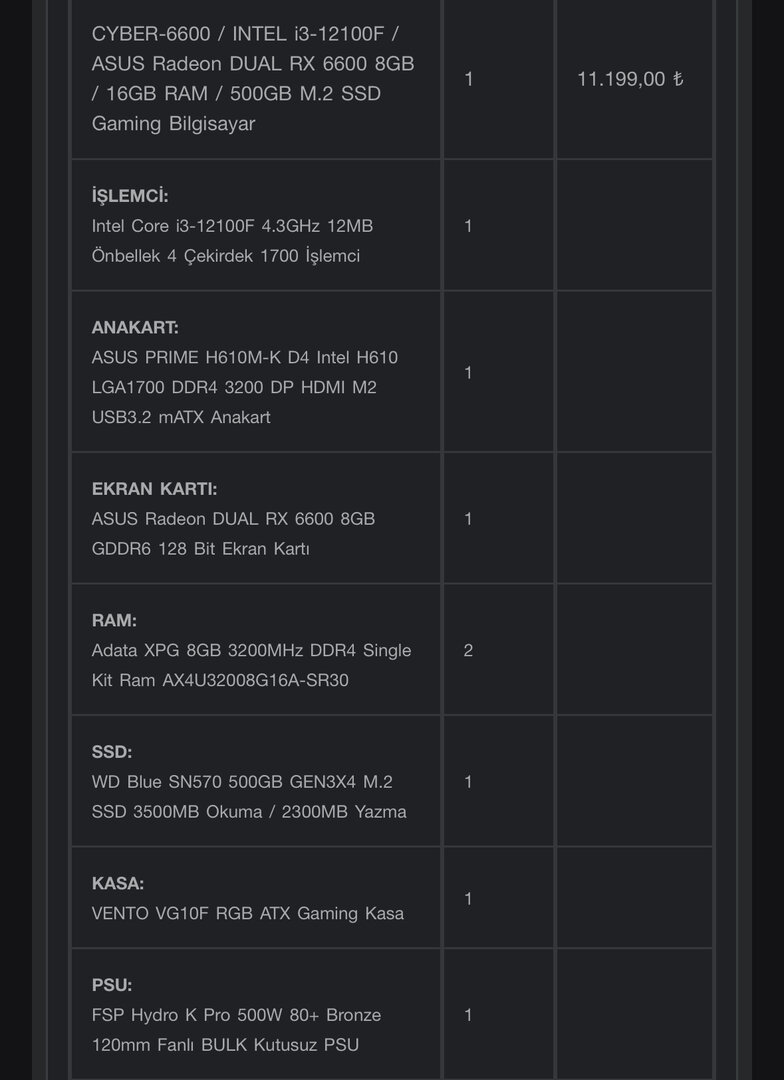Image resolution: width=784 pixels, height=1080 pixels.
Task: Click the quantity value for the İŞLEMCİ row
Action: coord(469,226)
